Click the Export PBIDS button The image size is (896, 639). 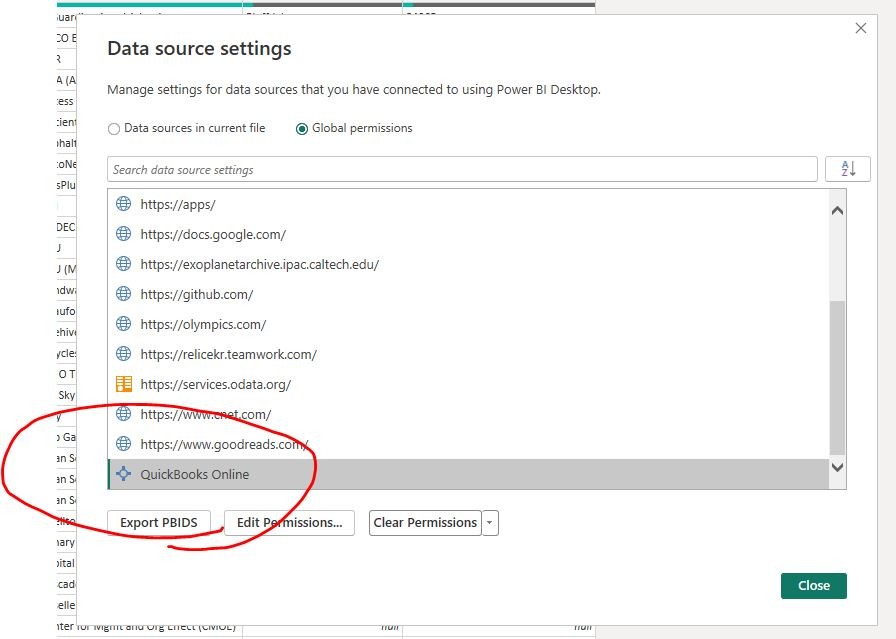pos(159,522)
